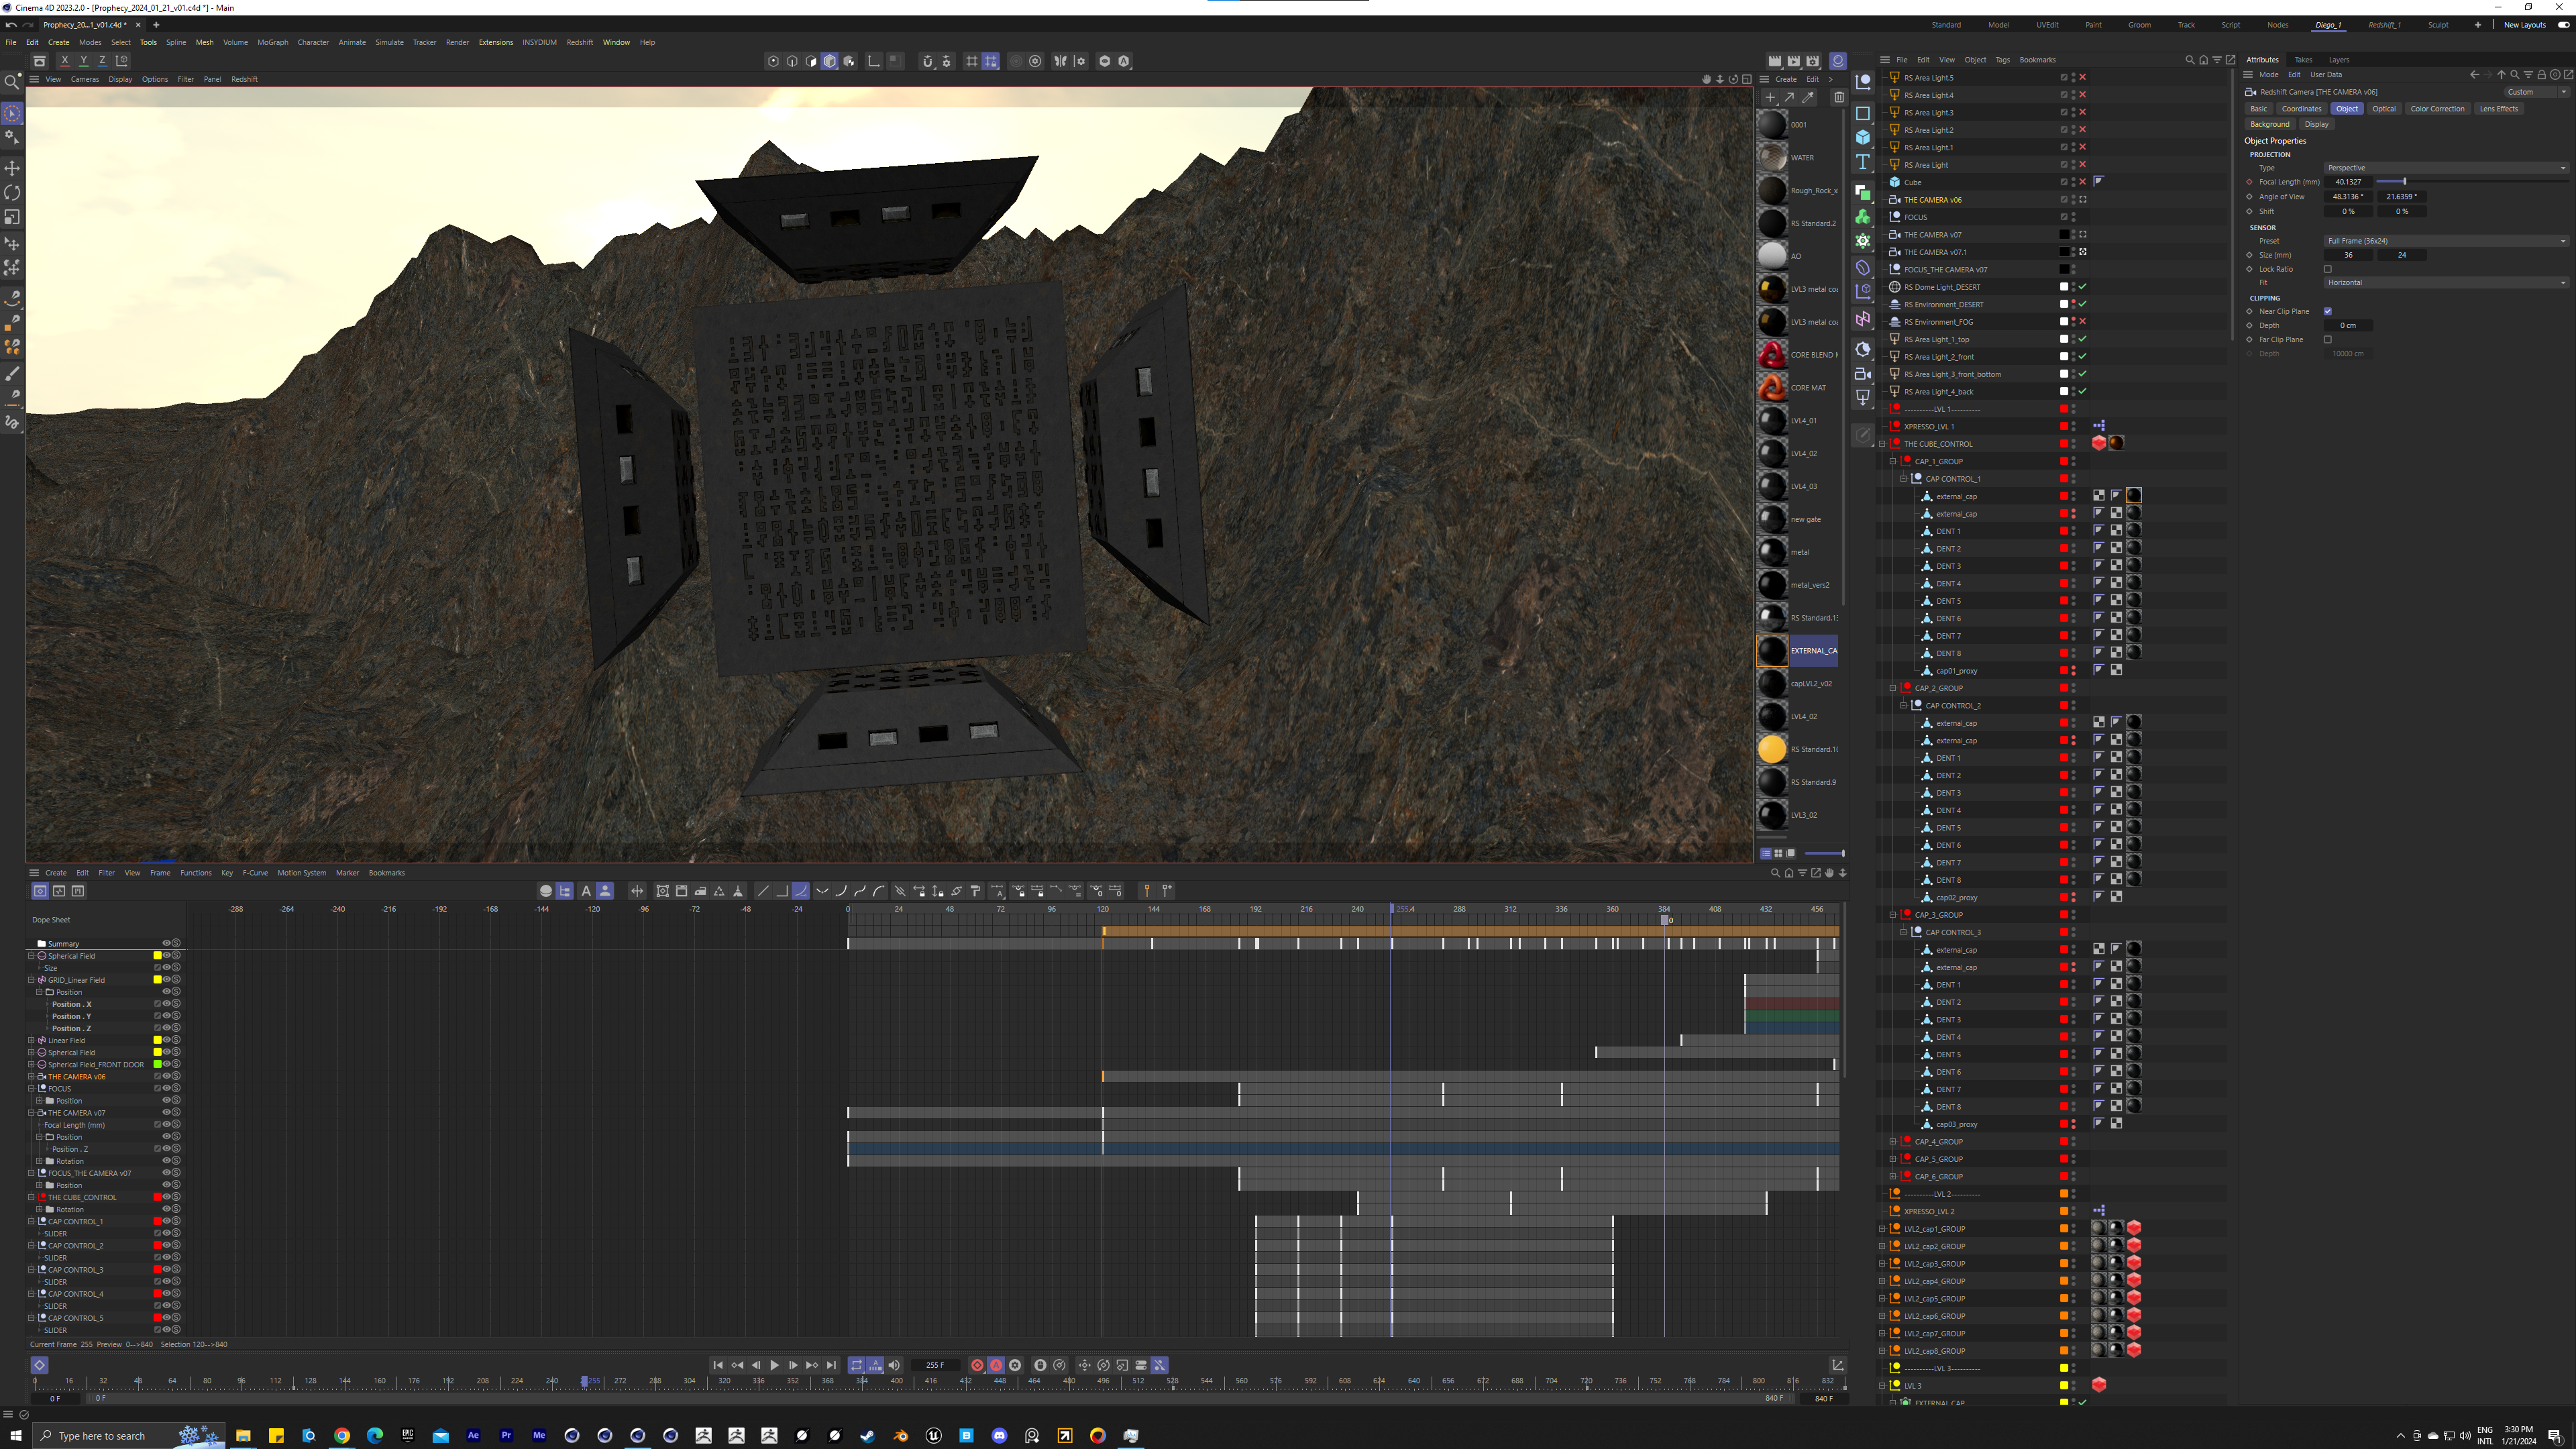Image resolution: width=2576 pixels, height=1449 pixels.
Task: Select the Move tool in left toolbar
Action: [x=12, y=167]
